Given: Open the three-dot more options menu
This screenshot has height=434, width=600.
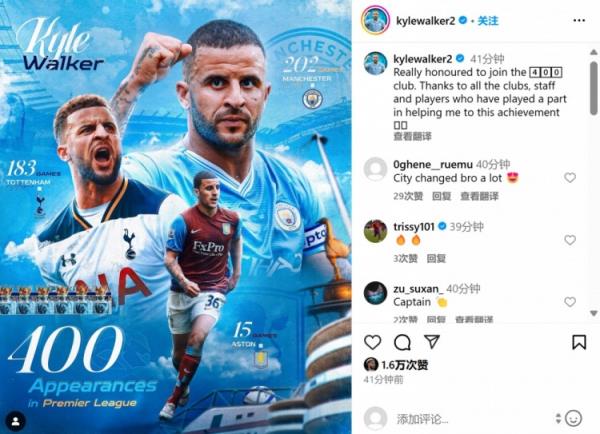Looking at the screenshot, I should tap(579, 20).
